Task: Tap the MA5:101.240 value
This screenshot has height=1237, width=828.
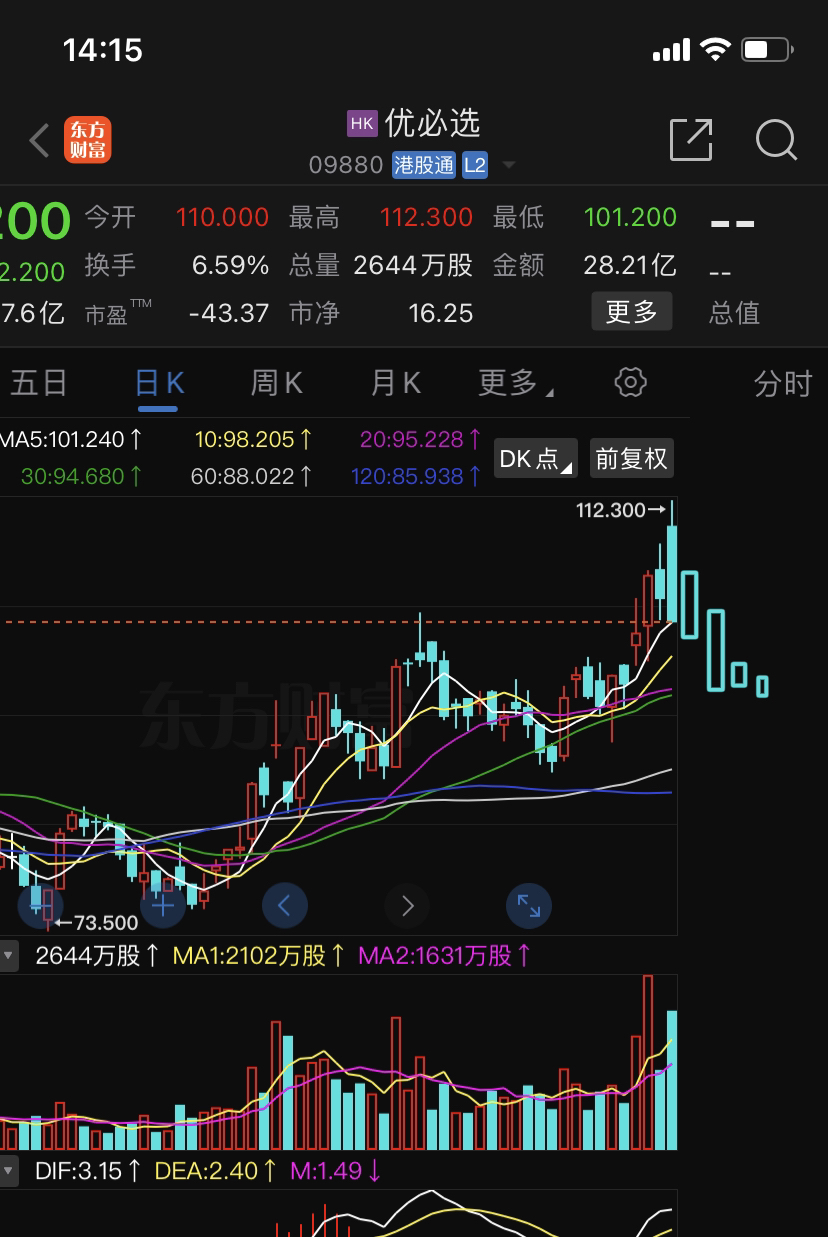Action: (71, 439)
